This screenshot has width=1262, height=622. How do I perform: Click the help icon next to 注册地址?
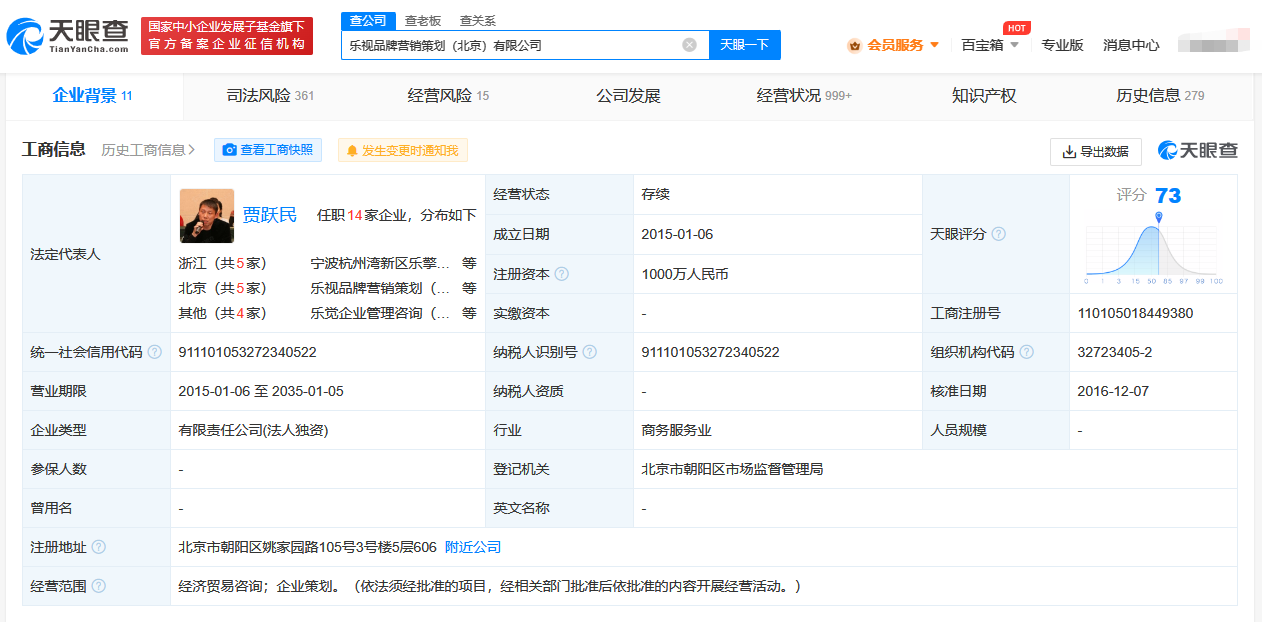click(x=98, y=547)
